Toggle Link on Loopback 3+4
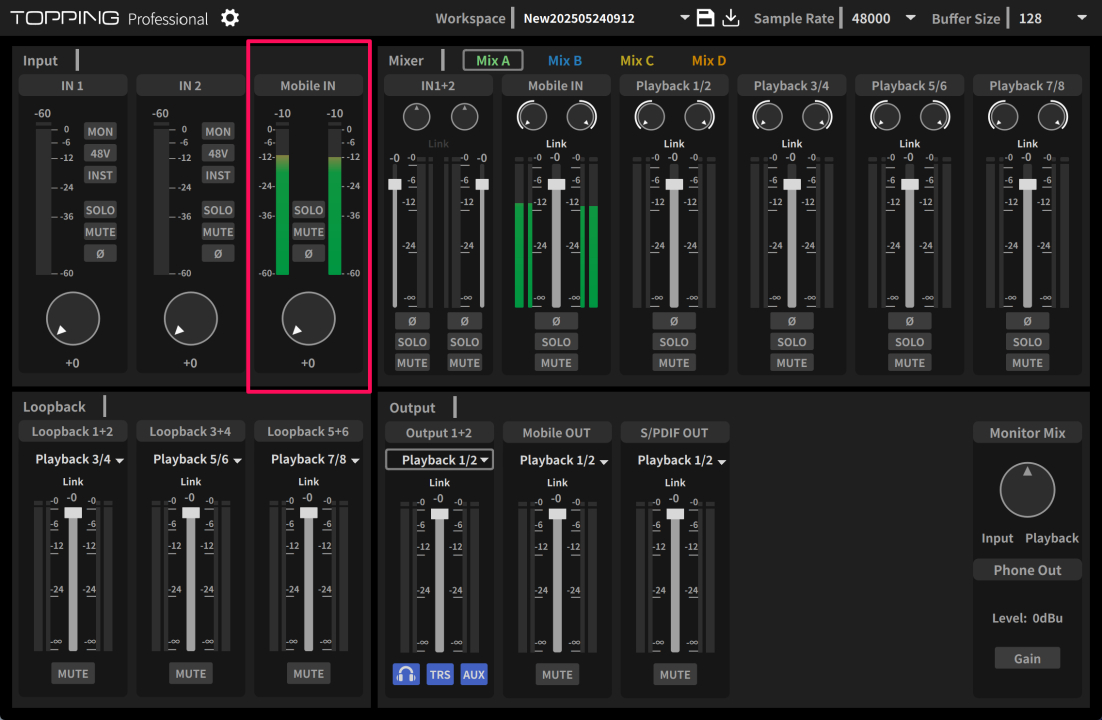The width and height of the screenshot is (1102, 720). (190, 482)
